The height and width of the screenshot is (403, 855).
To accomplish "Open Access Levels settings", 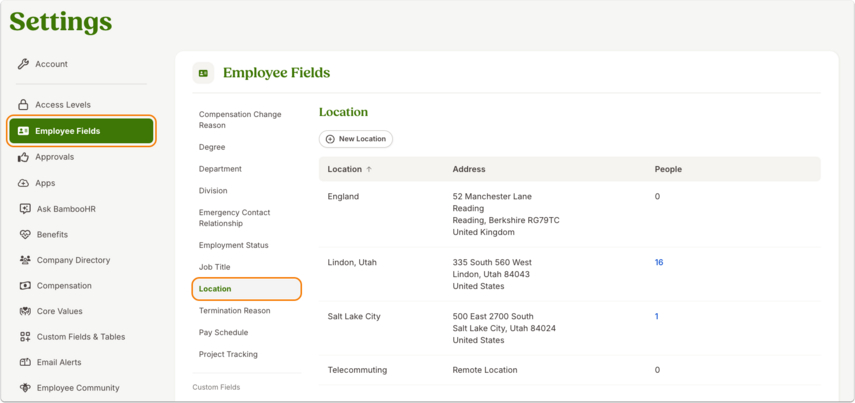I will [x=63, y=105].
